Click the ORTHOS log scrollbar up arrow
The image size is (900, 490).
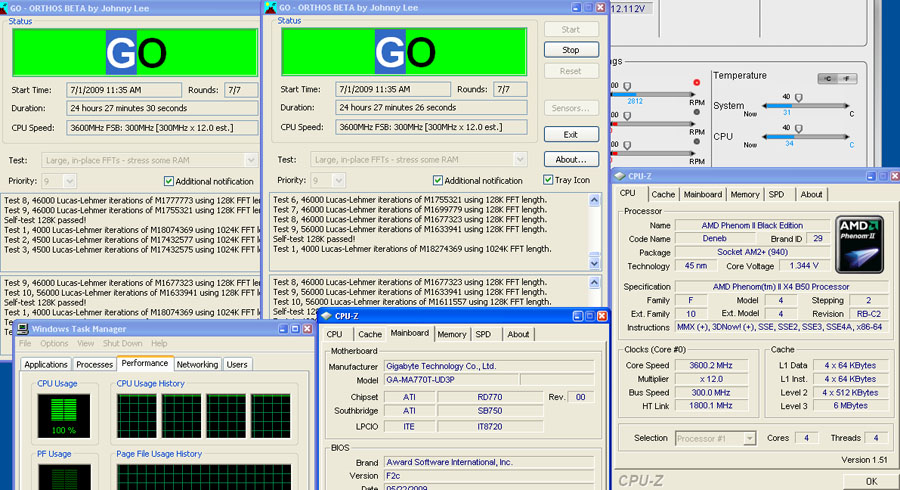(x=595, y=200)
